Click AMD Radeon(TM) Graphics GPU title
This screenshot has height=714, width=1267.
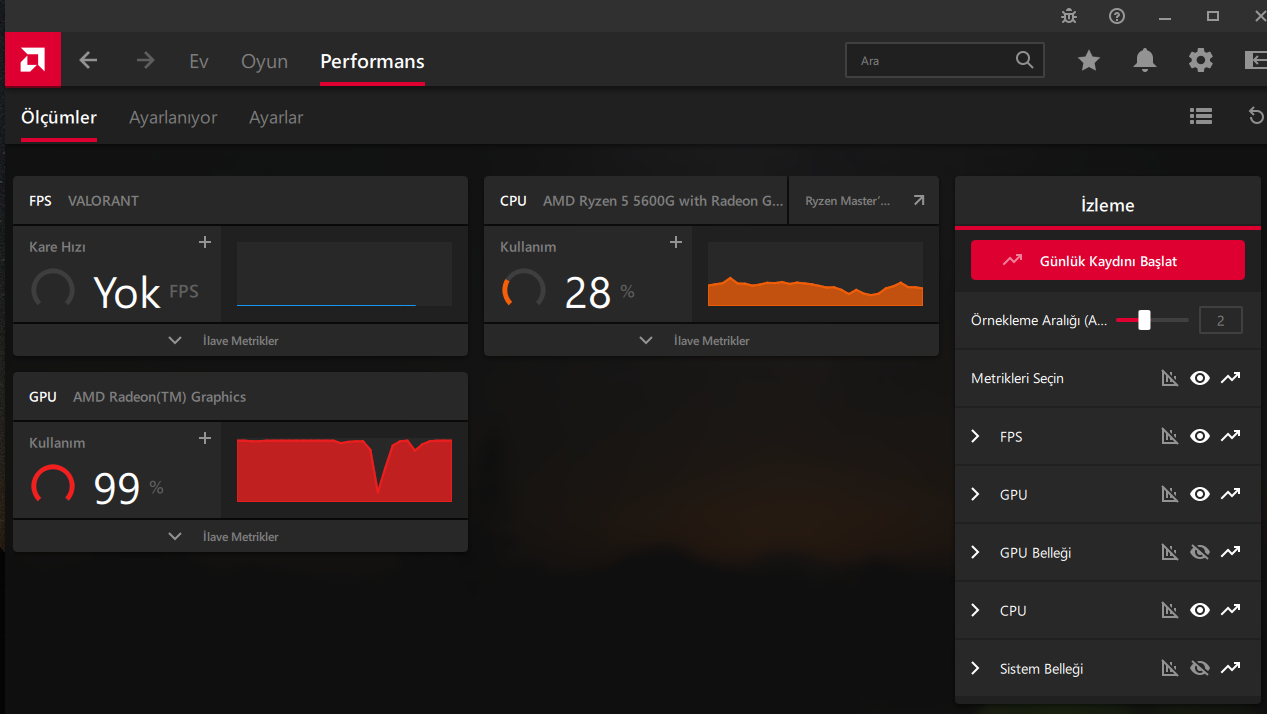(x=159, y=397)
